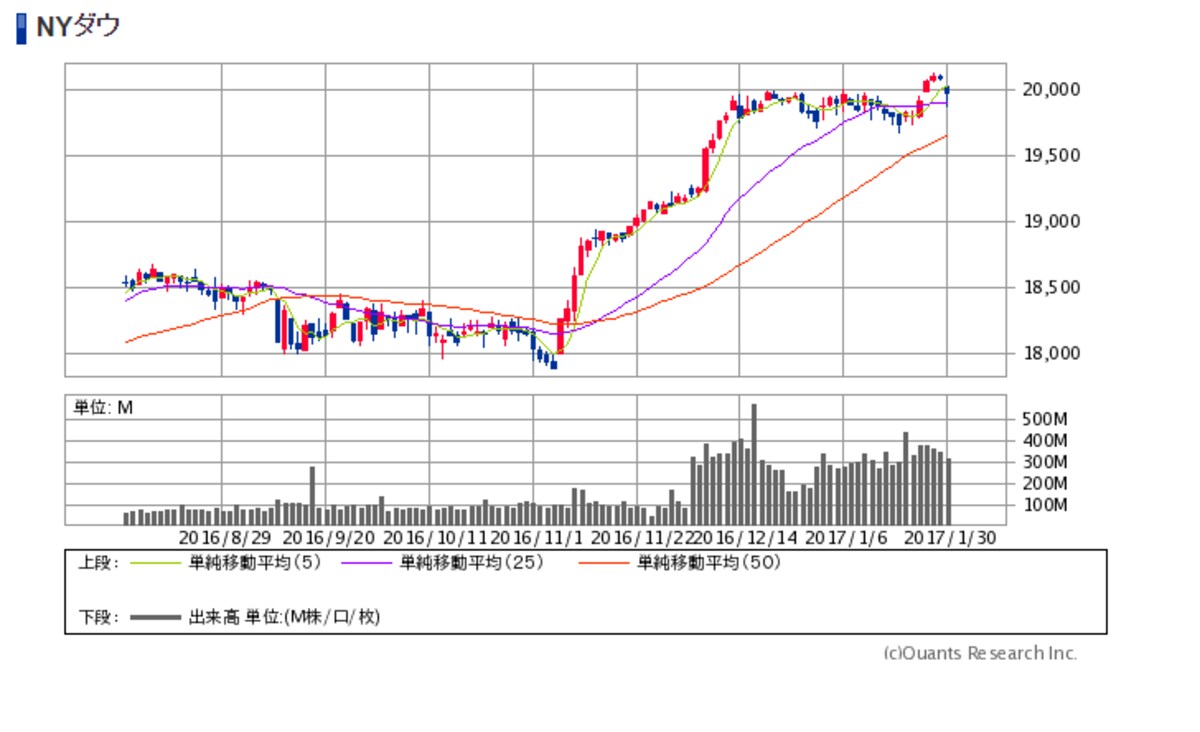Select the 単純移動平均(50) legend label
Viewport: 1200px width, 732px height.
click(709, 563)
